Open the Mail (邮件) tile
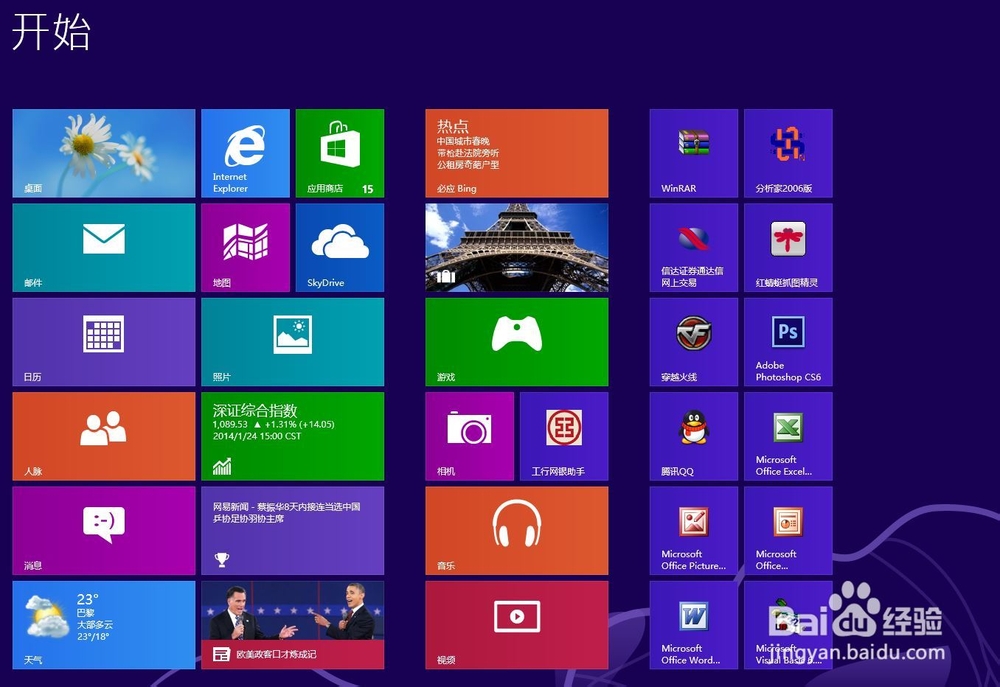The width and height of the screenshot is (1000, 687). pos(104,247)
